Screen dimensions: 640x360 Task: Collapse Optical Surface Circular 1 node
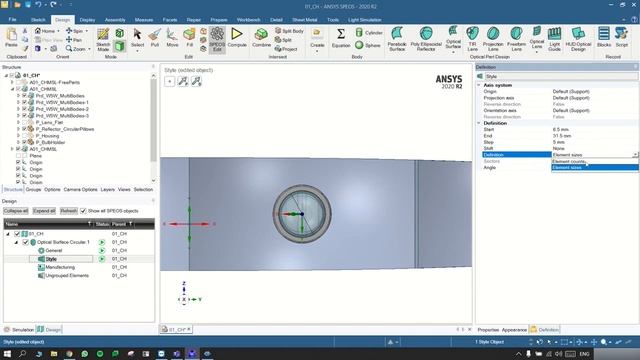pyautogui.click(x=16, y=242)
